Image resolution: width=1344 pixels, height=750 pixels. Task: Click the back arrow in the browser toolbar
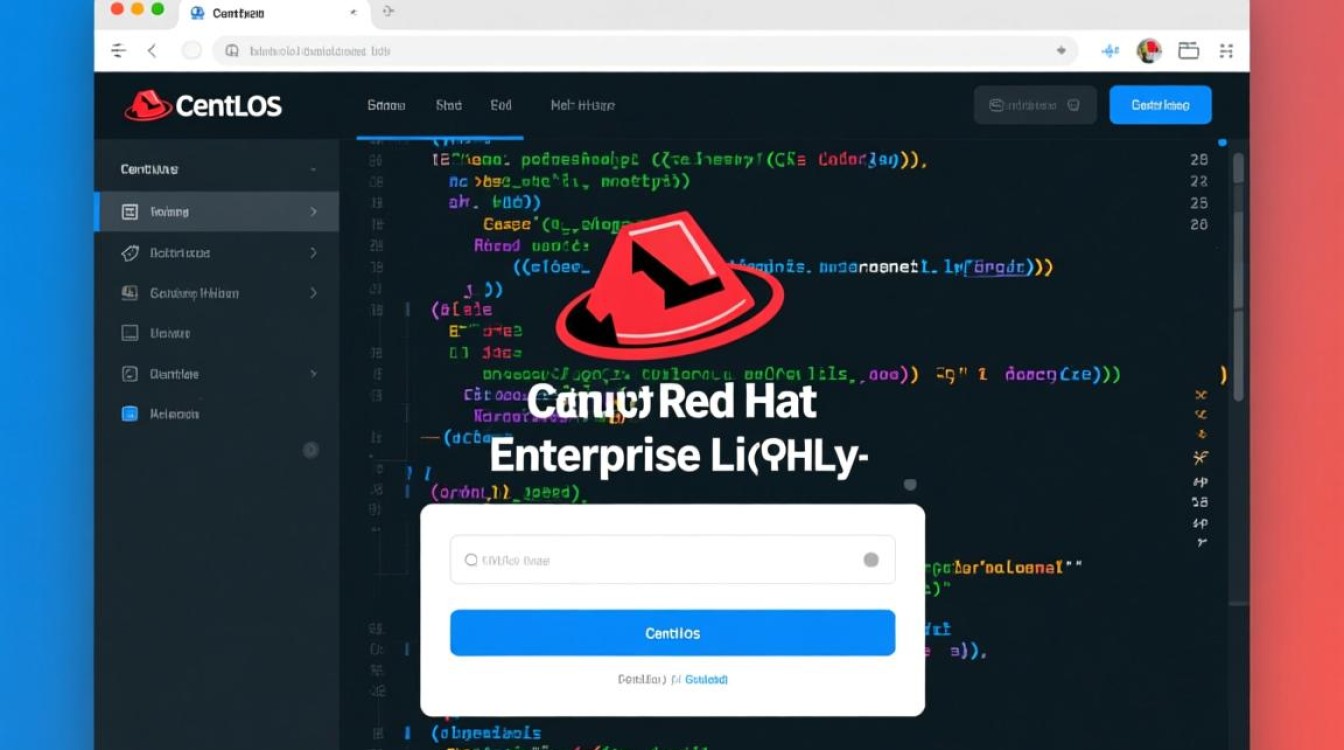pyautogui.click(x=152, y=51)
